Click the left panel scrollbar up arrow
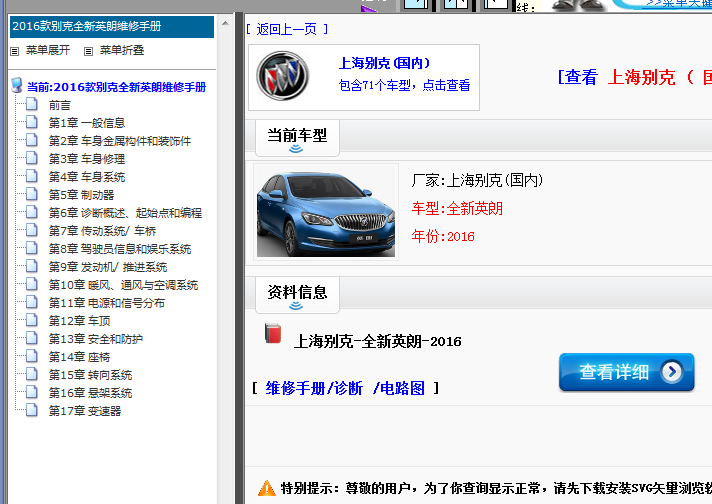The image size is (712, 504). 225,23
